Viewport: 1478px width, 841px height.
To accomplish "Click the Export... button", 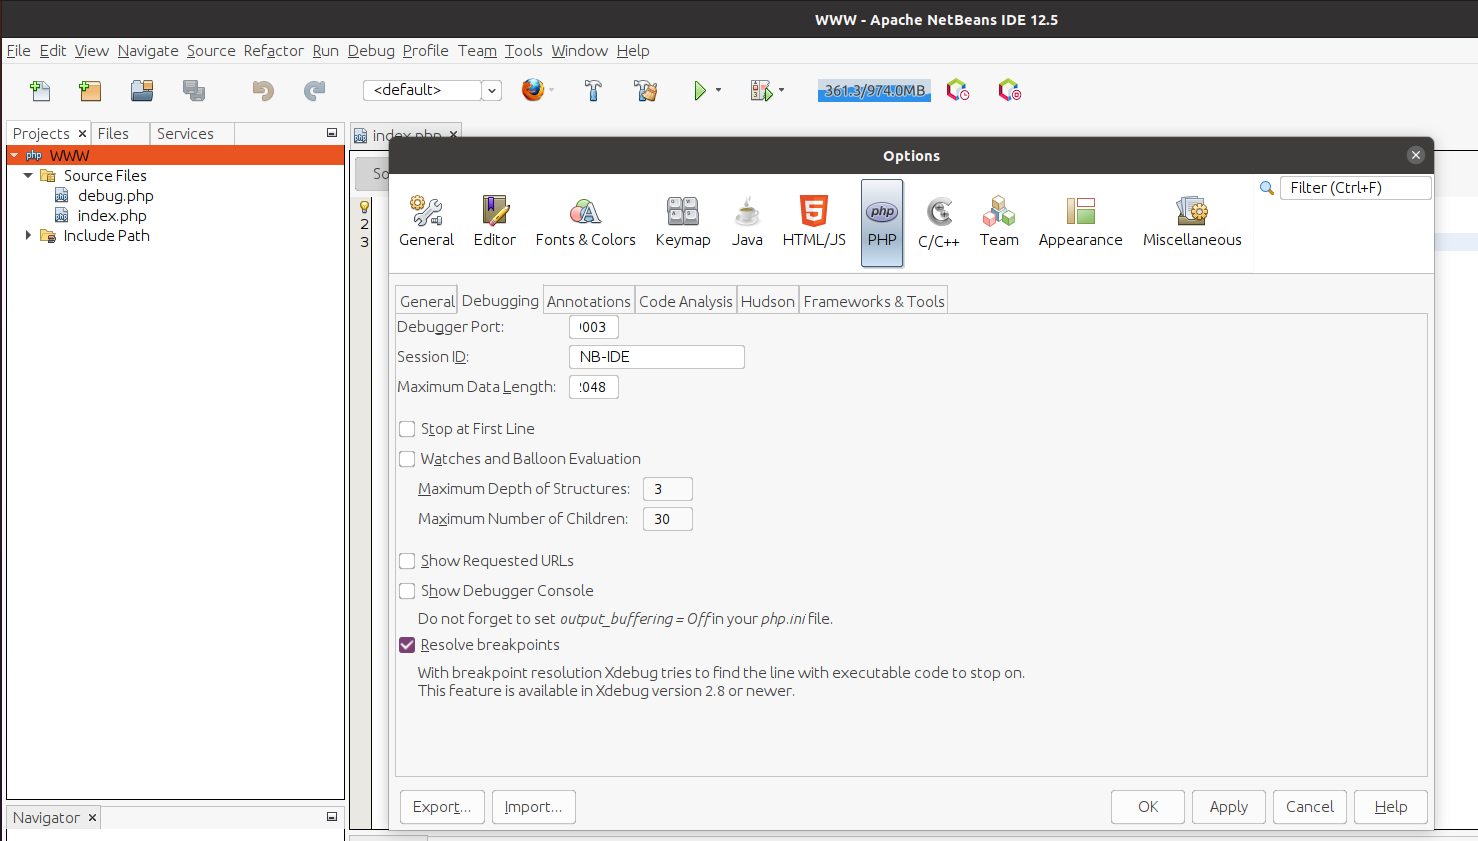I will tap(442, 807).
